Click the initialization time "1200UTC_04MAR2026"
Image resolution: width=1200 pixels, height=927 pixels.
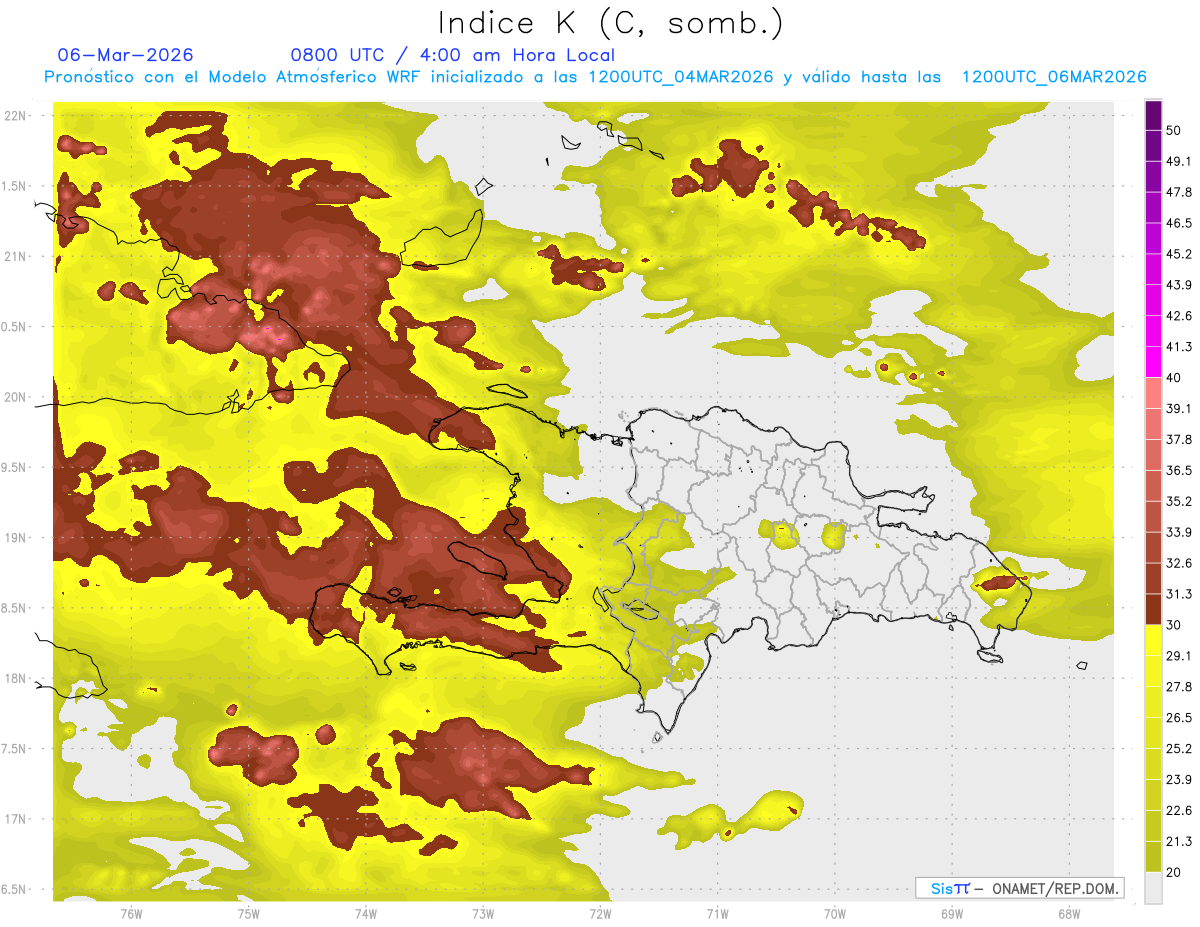point(681,77)
